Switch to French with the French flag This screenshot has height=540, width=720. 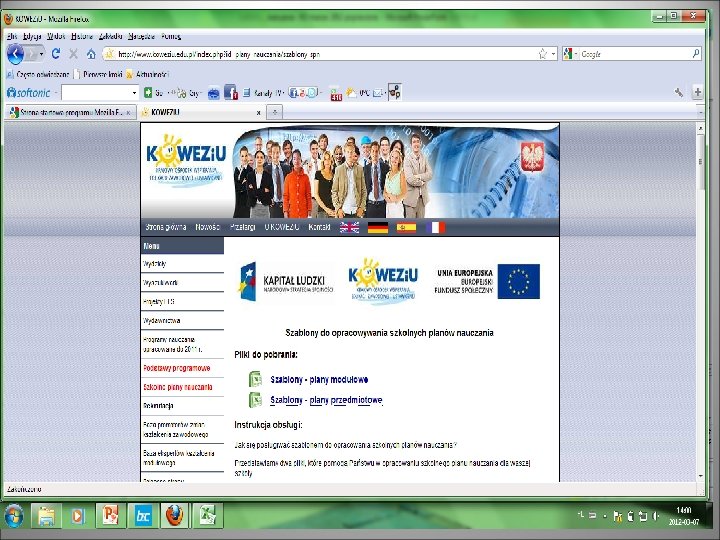pos(435,227)
